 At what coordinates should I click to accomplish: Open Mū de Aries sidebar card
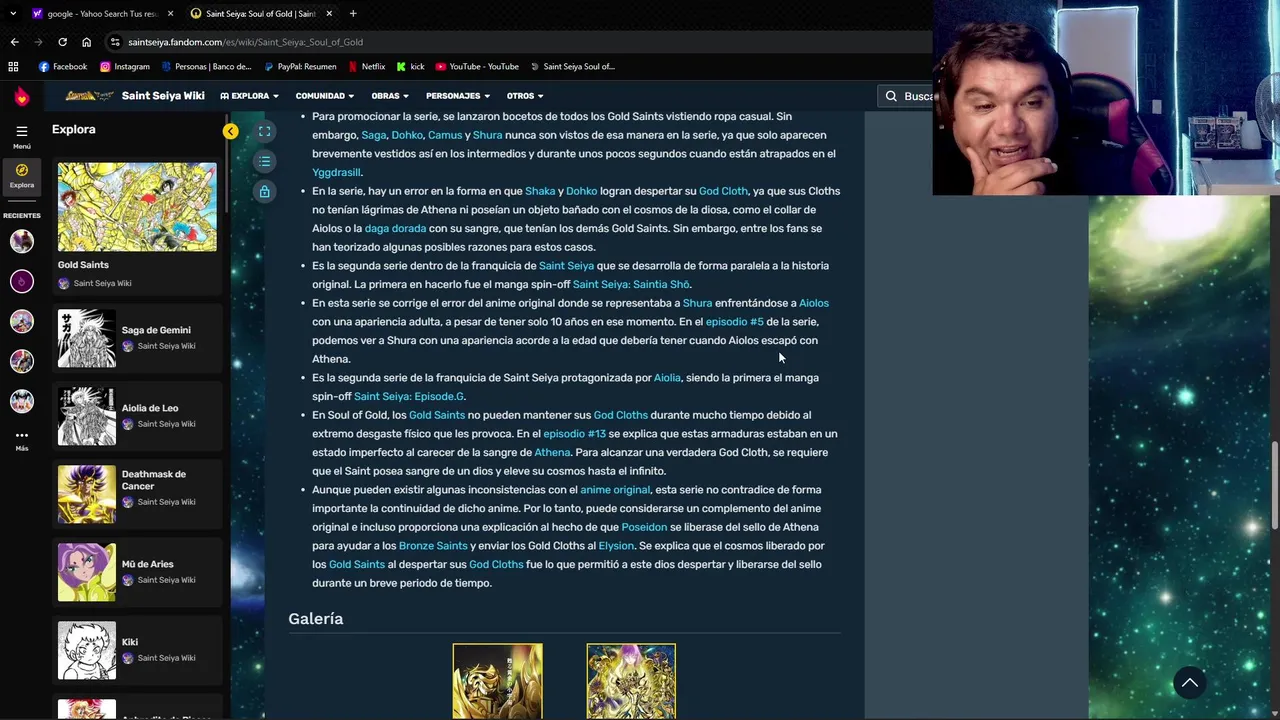click(x=137, y=572)
